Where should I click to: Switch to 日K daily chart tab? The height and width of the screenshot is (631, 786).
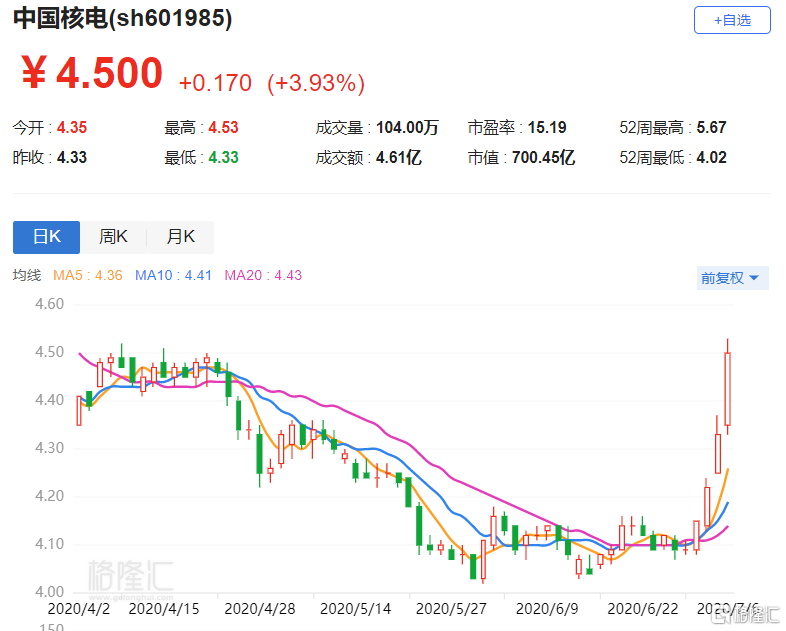[x=46, y=237]
